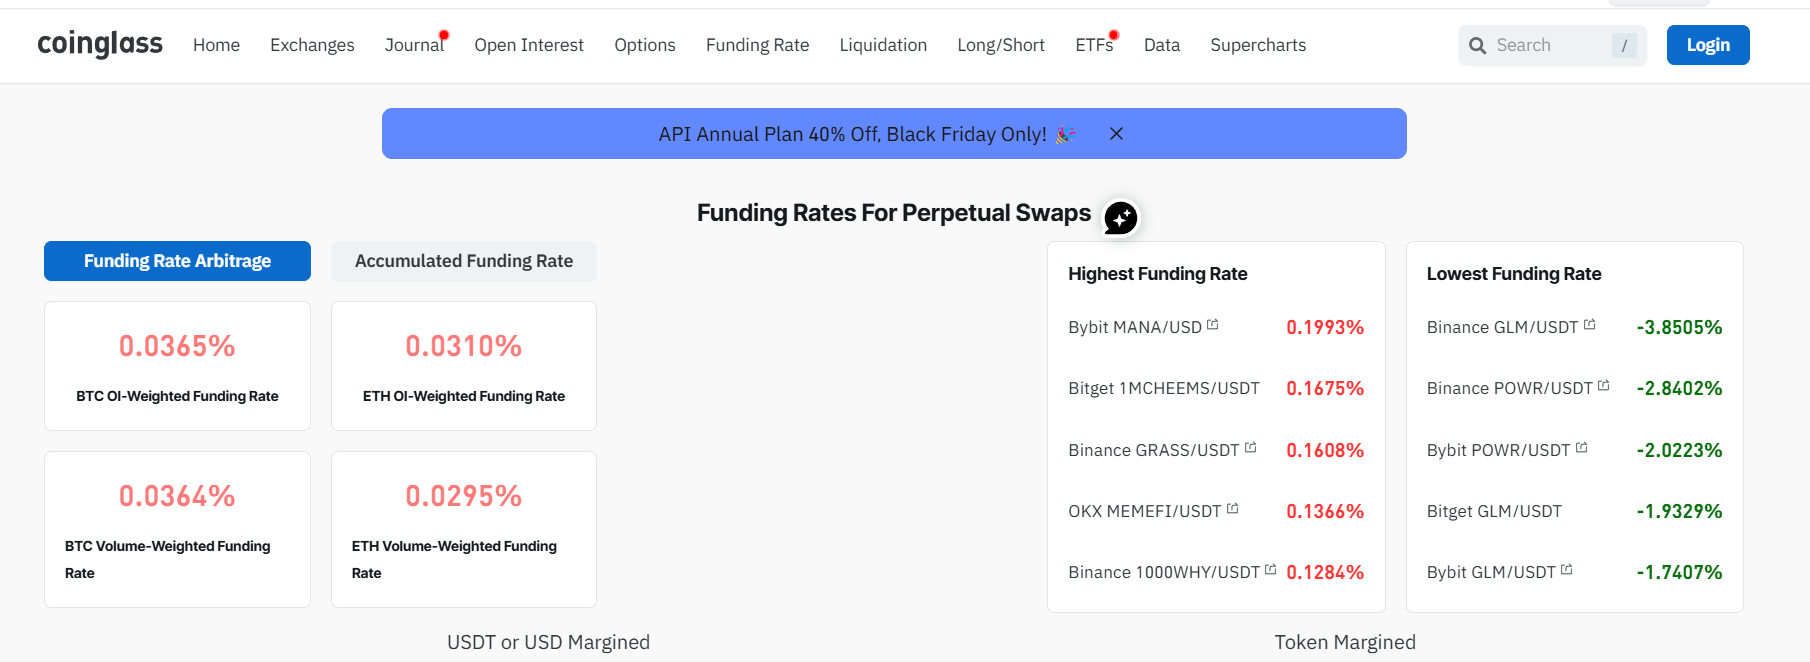Open the Journal menu item
1810x662 pixels.
pyautogui.click(x=414, y=45)
